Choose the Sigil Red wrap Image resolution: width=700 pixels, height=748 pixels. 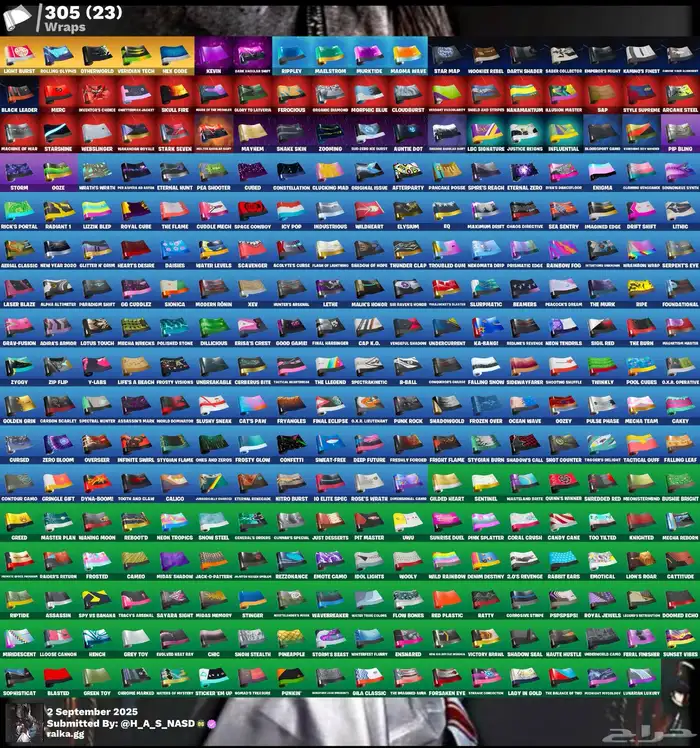pyautogui.click(x=603, y=328)
